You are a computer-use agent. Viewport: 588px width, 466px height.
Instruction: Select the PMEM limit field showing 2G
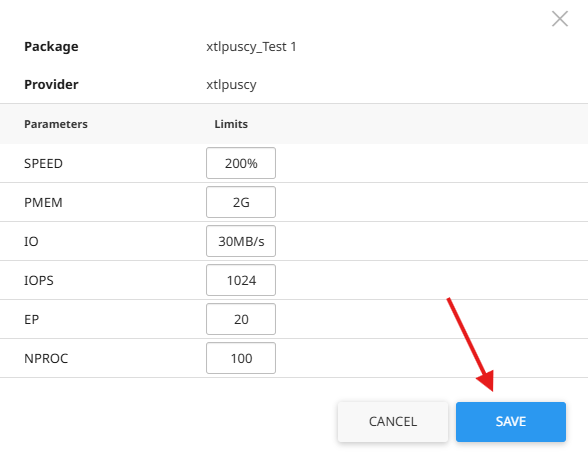click(241, 202)
